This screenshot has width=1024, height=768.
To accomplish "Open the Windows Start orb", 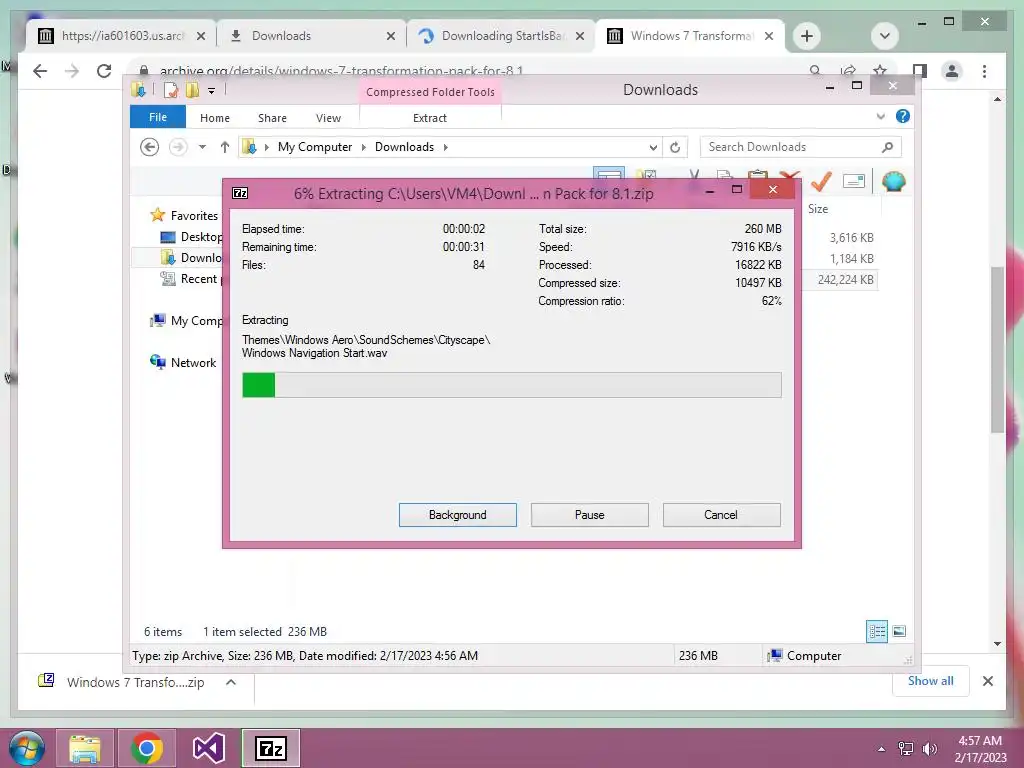I will point(27,748).
